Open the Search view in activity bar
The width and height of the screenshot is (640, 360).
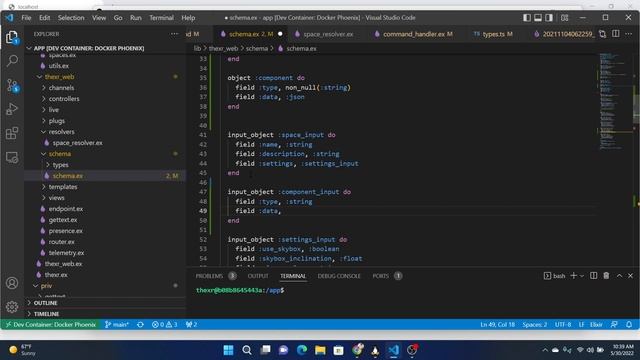point(12,61)
